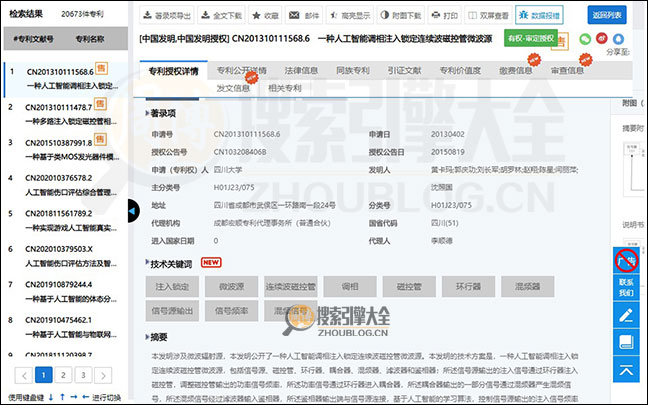648x405 pixels.
Task: Open the 附图下载 figure download option
Action: point(400,17)
